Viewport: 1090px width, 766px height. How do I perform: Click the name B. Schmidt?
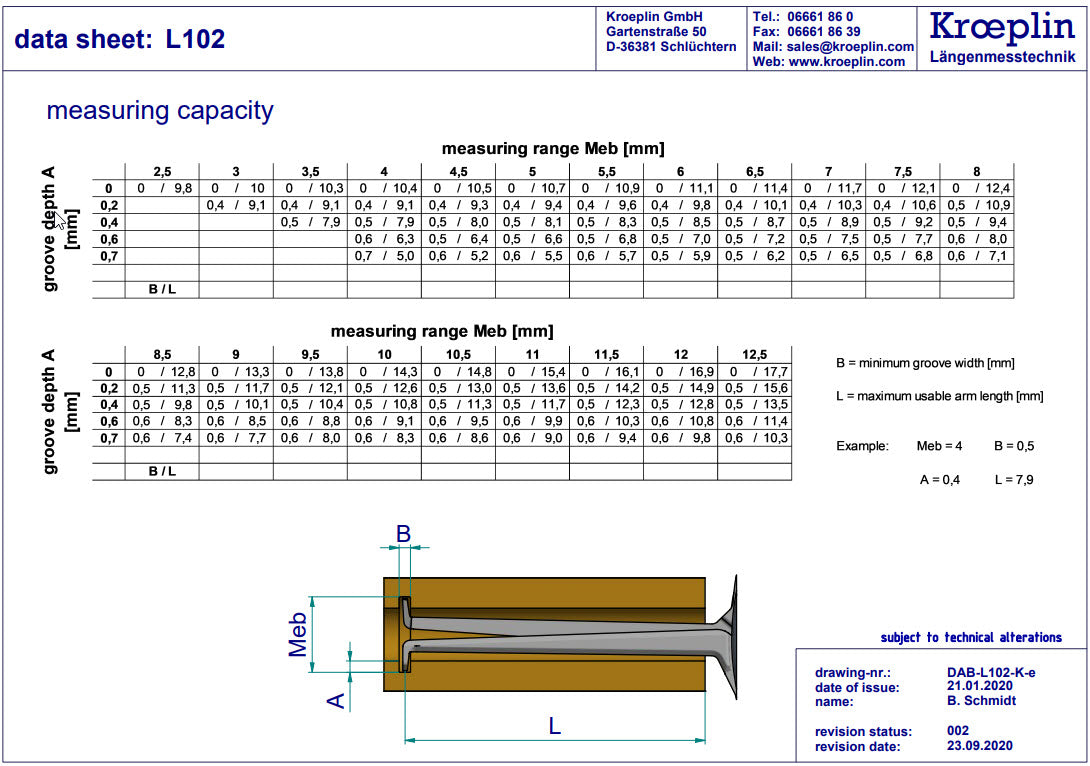coord(981,701)
